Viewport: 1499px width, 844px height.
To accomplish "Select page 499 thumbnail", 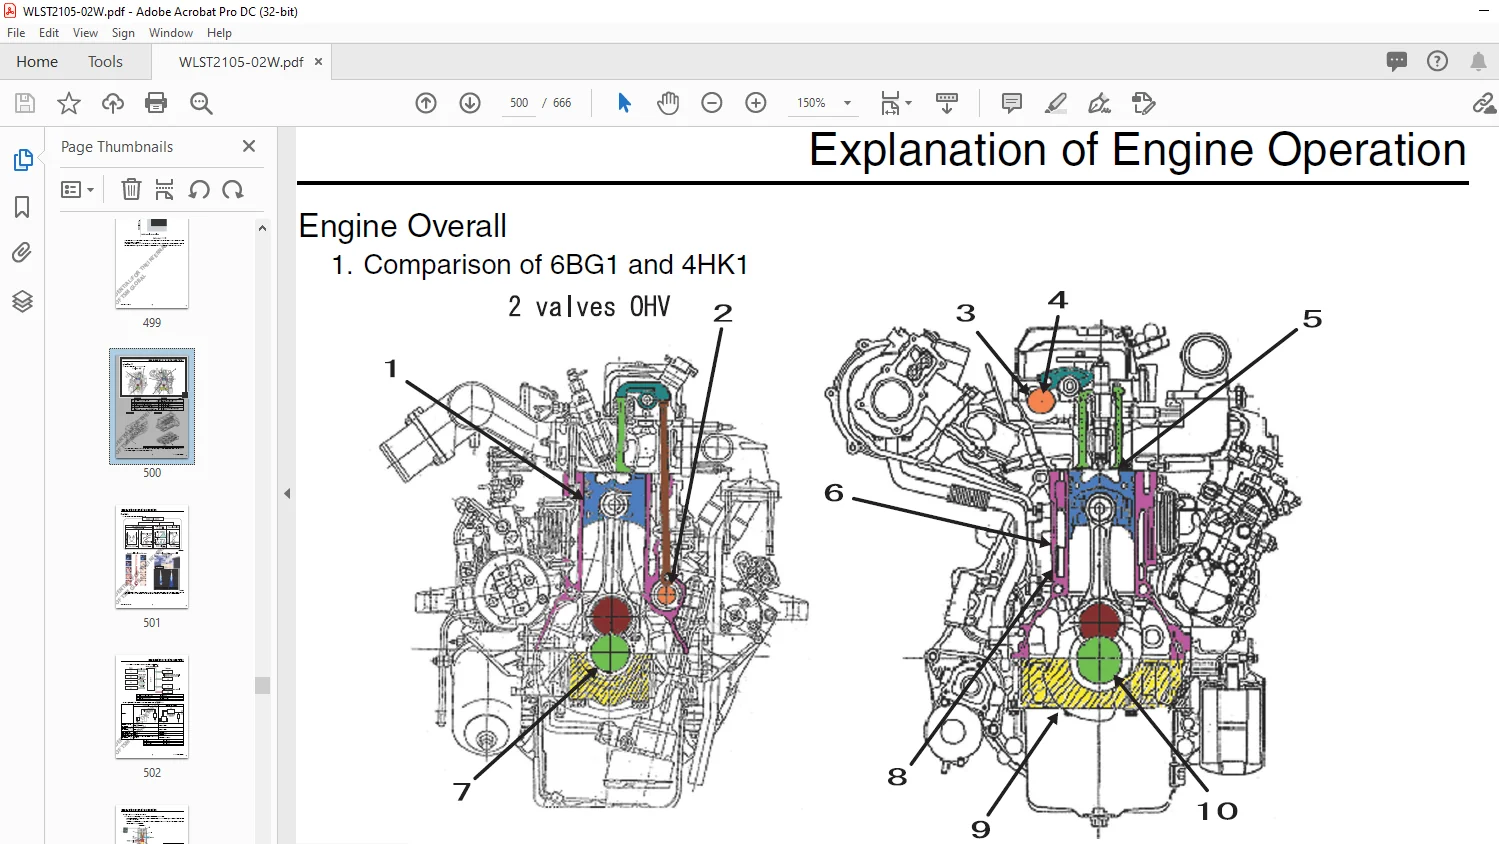I will [152, 262].
